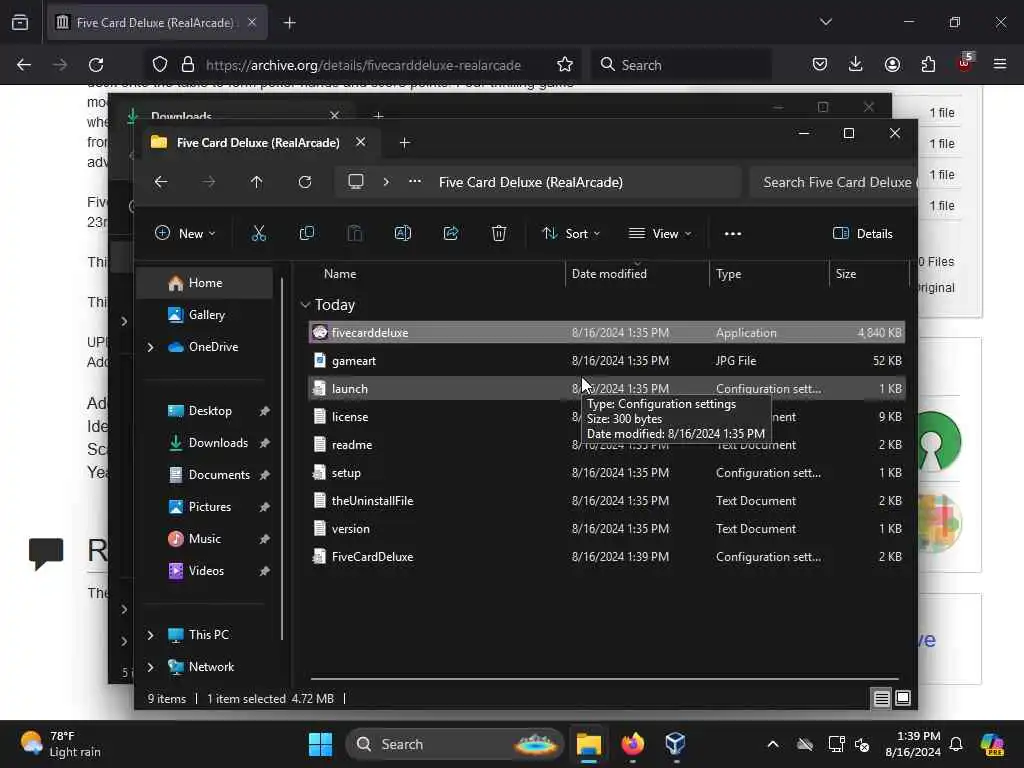Select the setup configuration file
1024x768 pixels.
pyautogui.click(x=606, y=473)
